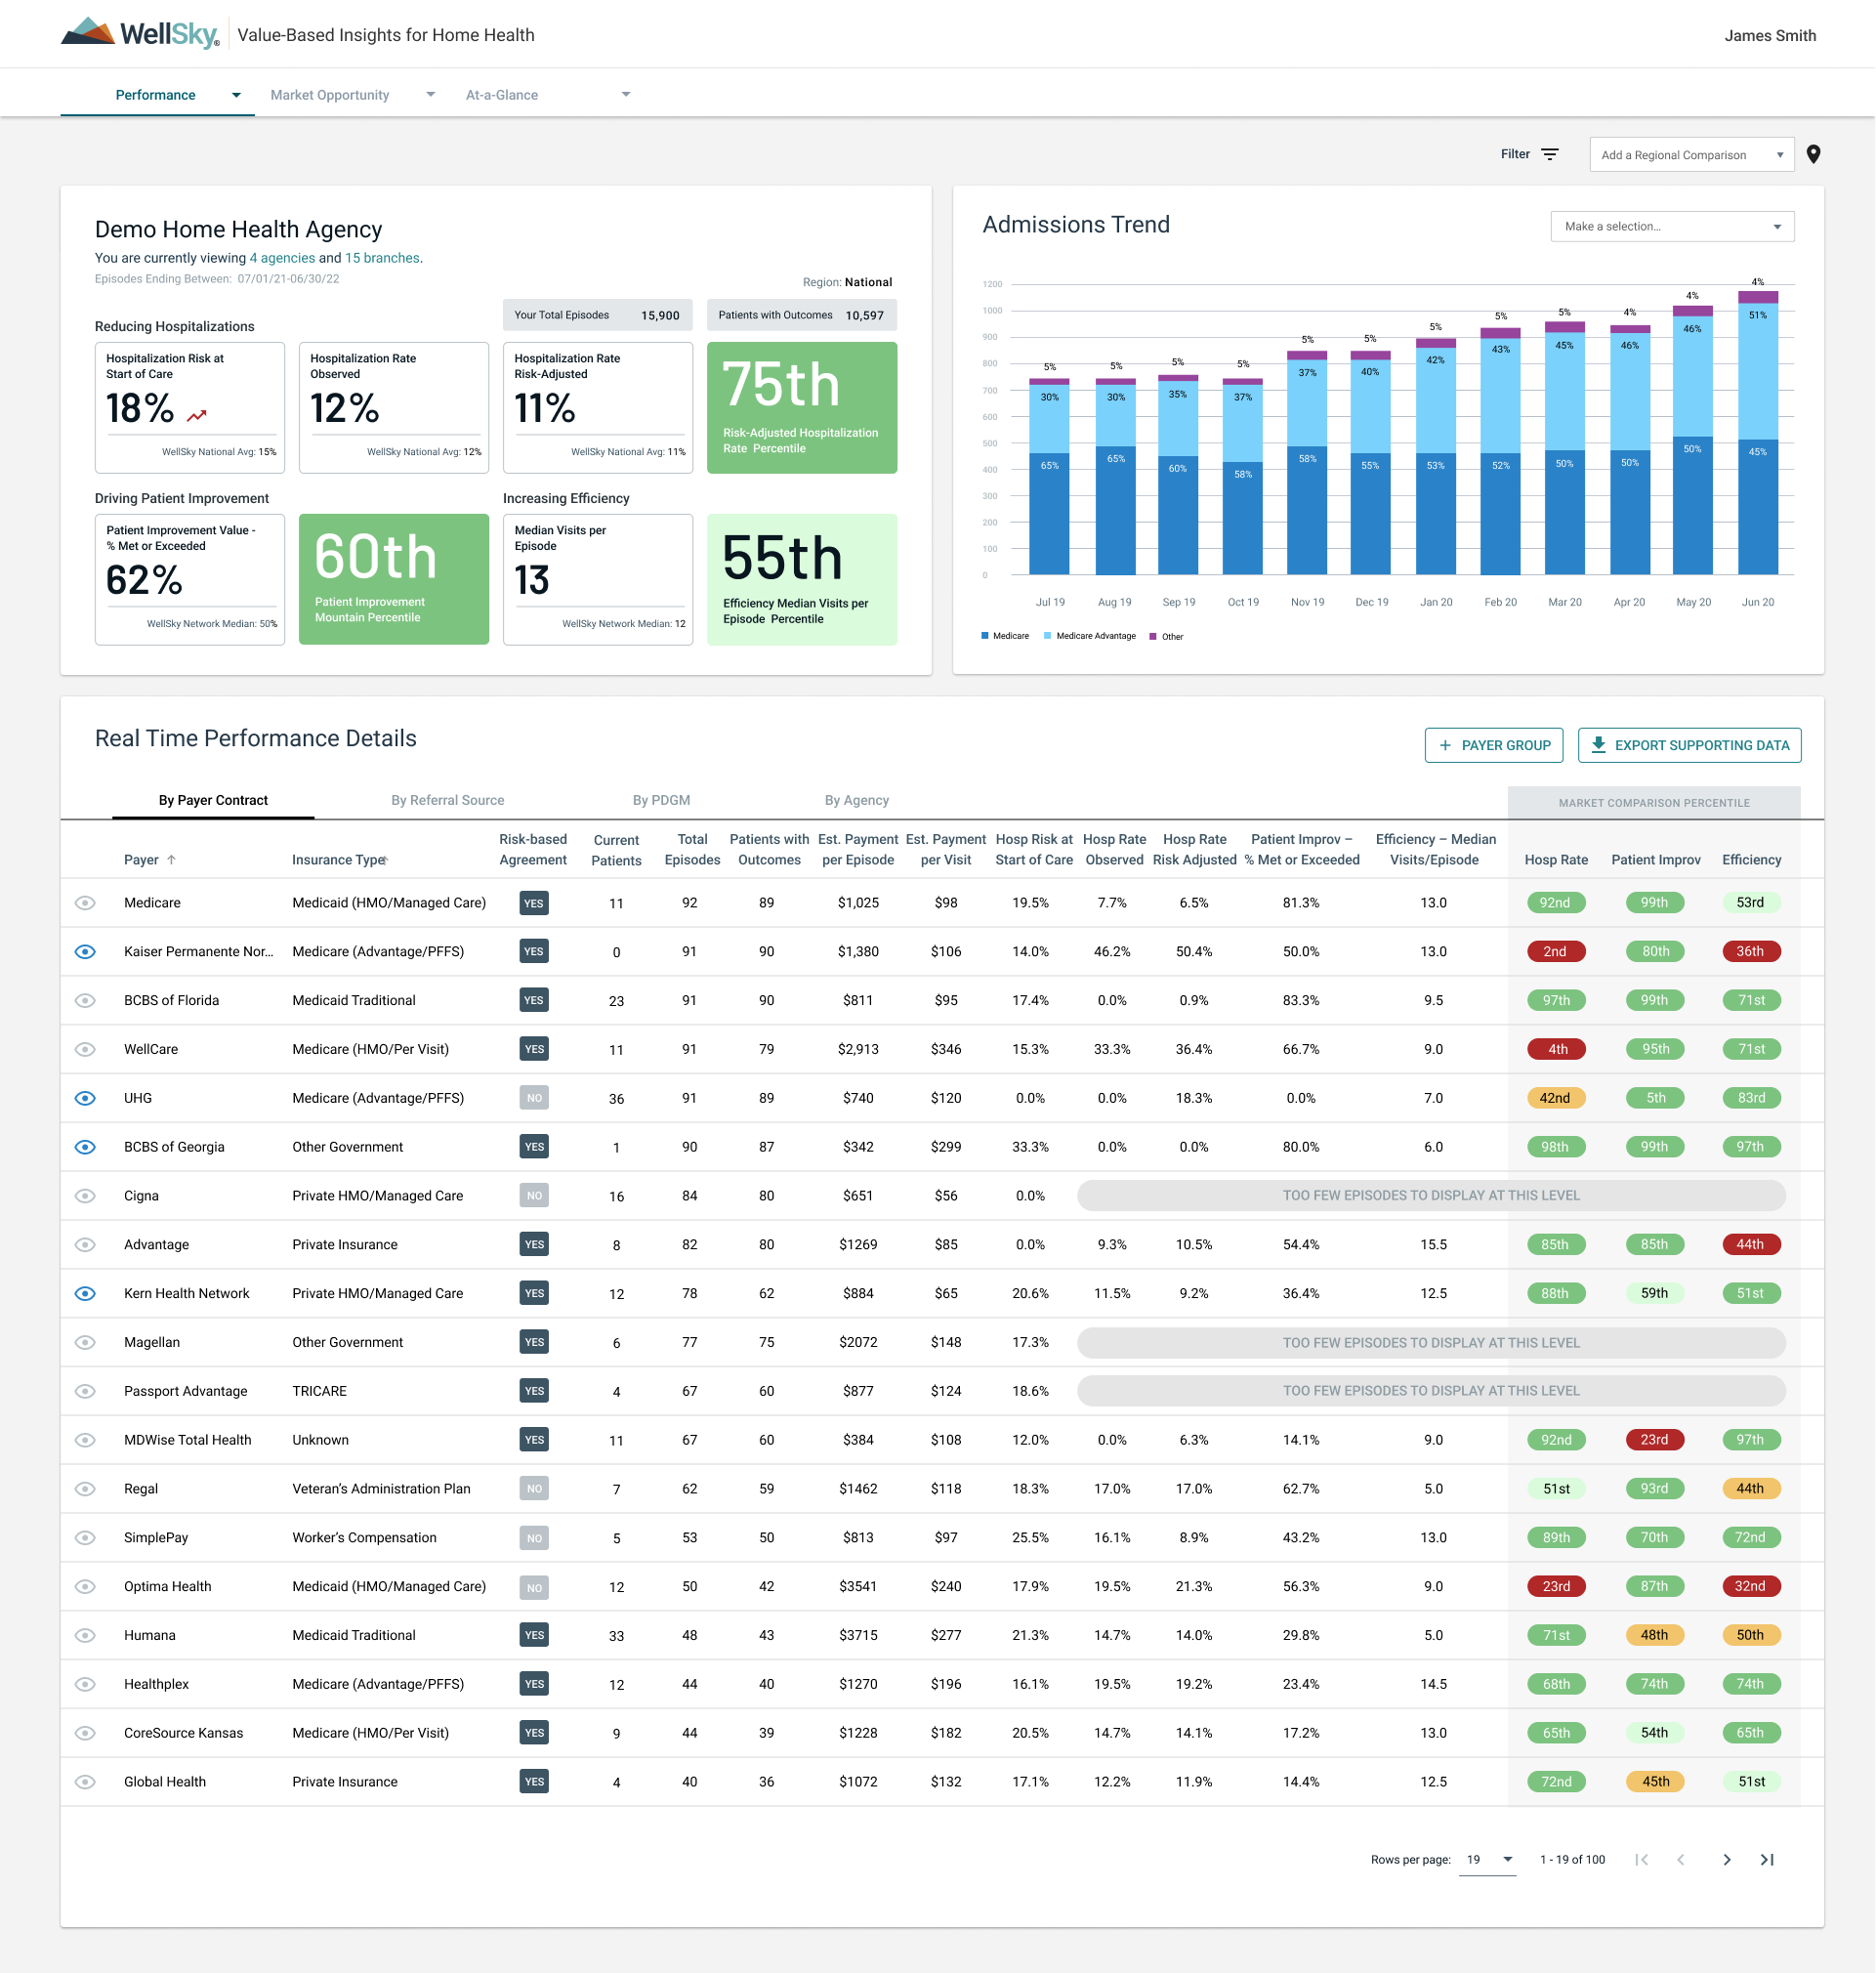
Task: Click the 65th Hosp Rate badge for CoreSource Kansas
Action: (x=1555, y=1733)
